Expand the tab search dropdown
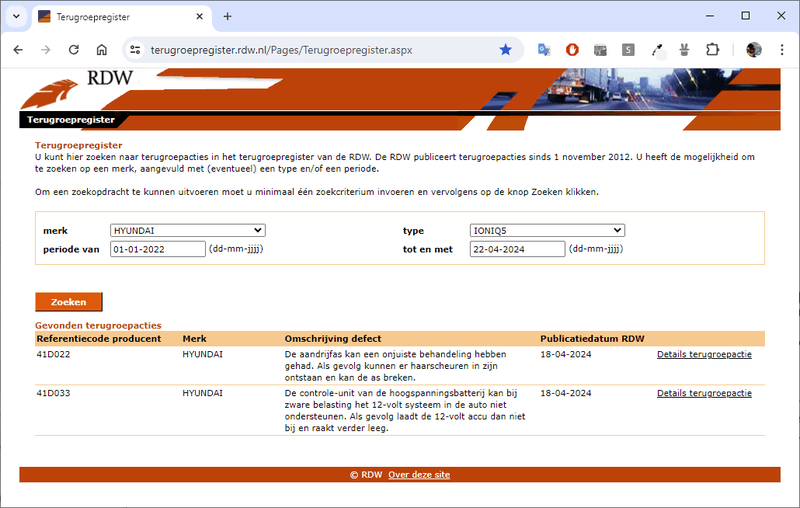800x508 pixels. 16,16
